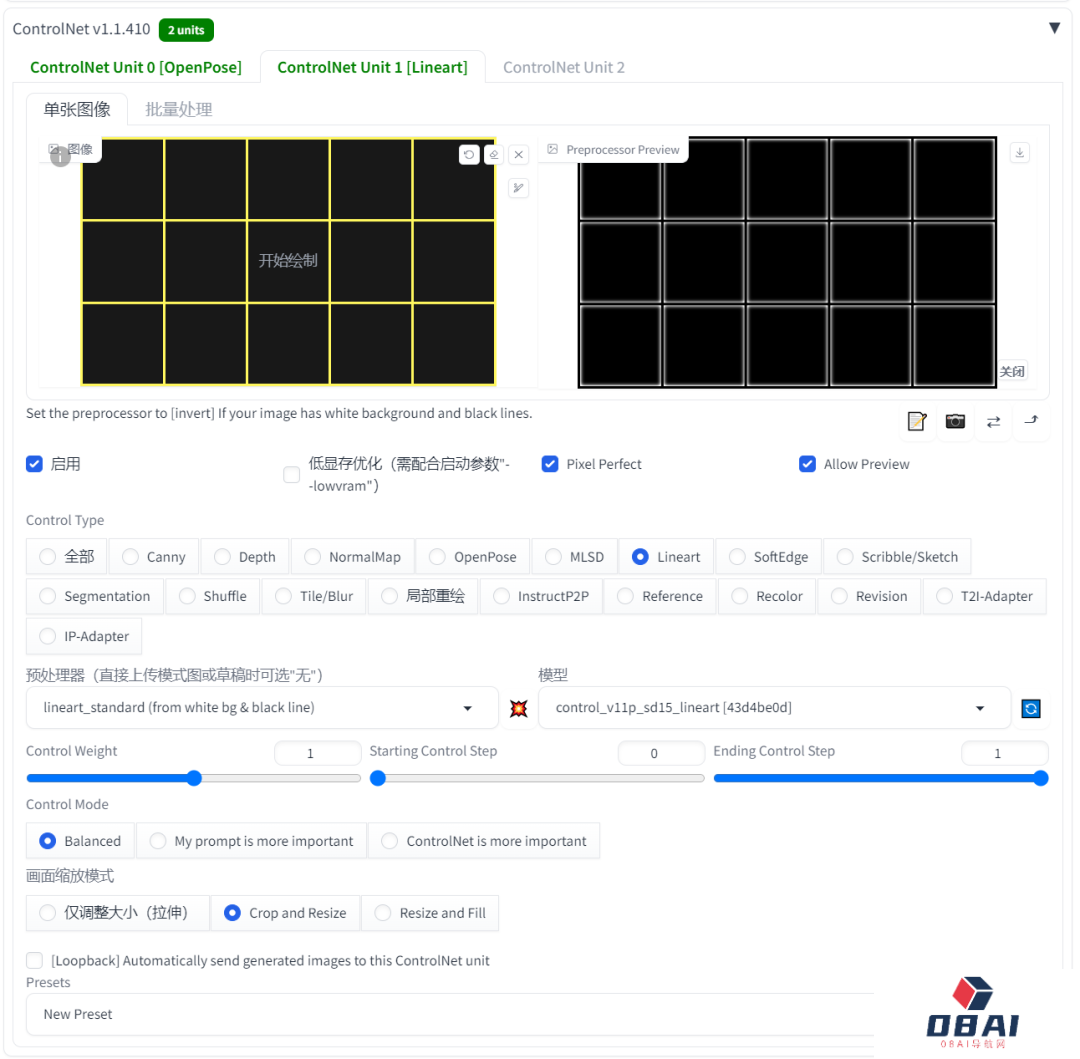Choose the Recolor control type
The width and height of the screenshot is (1080, 1059).
[x=767, y=596]
